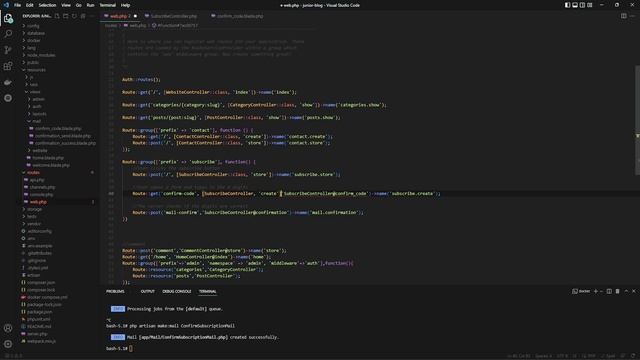Viewport: 640px width, 360px height.
Task: Toggle Panel layout icon in title bar
Action: (575, 5)
